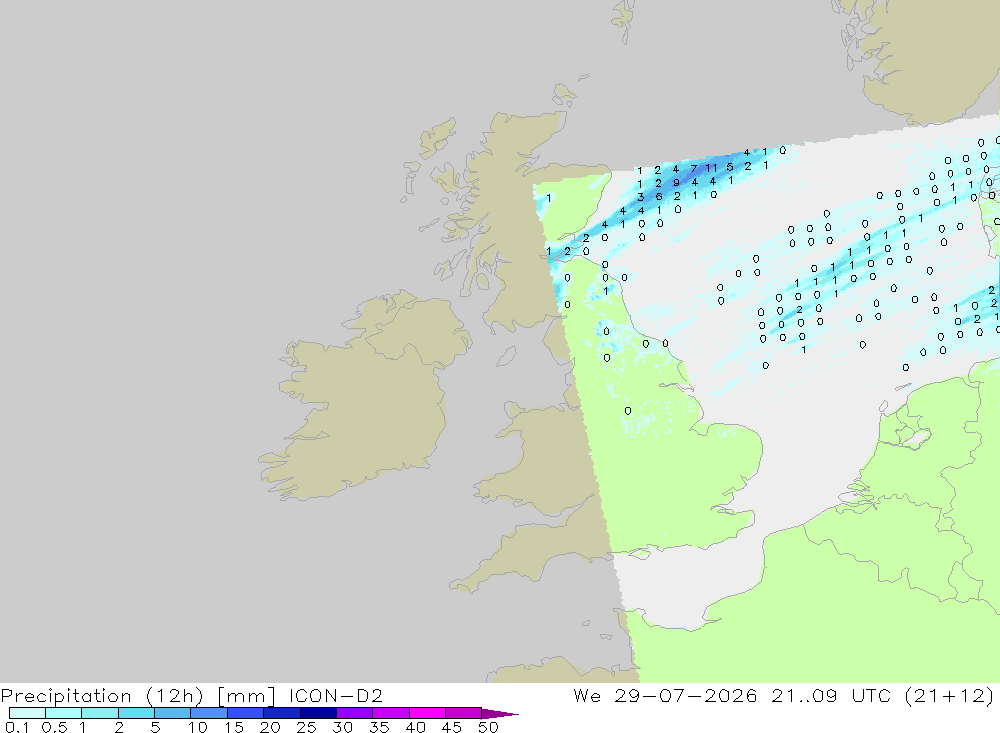Click the '0.1' legend scale label

[17, 727]
